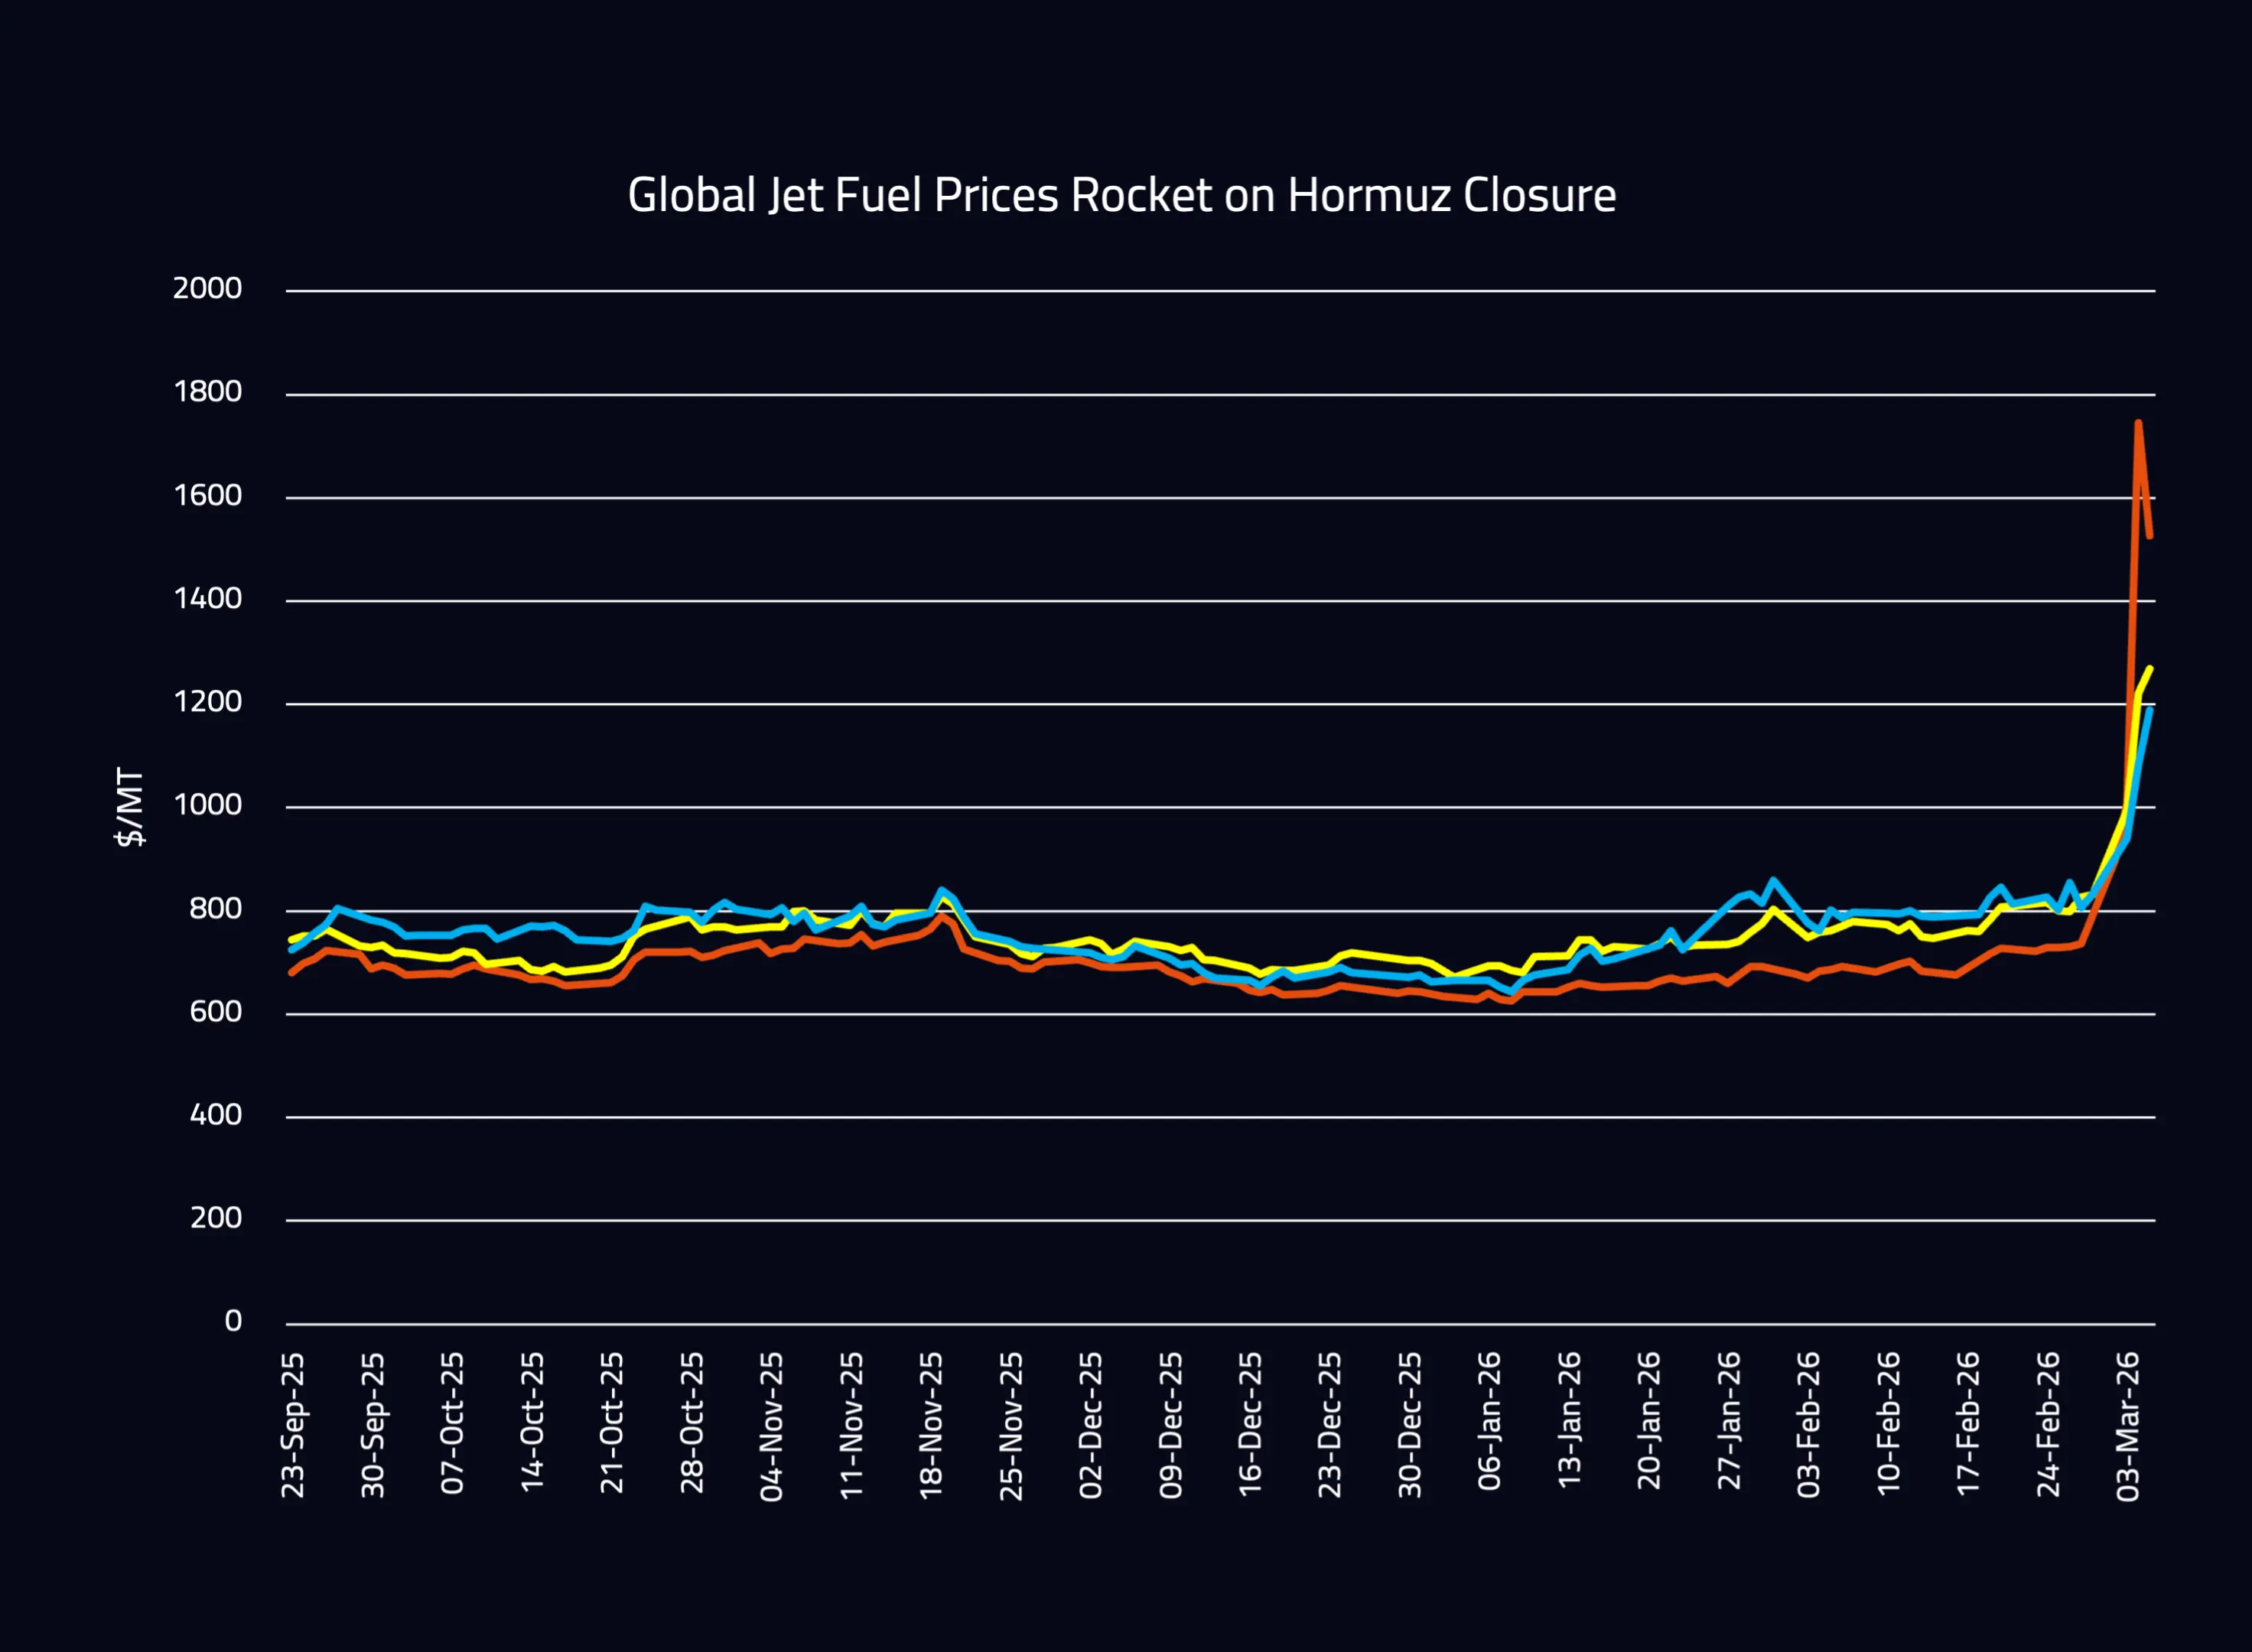Click the 23-Sep-25 date label

(293, 1425)
